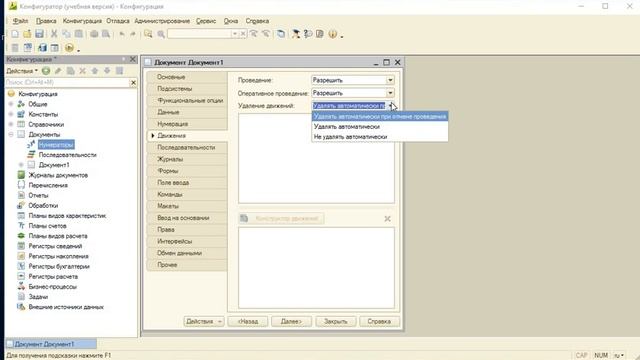Select Бизнес-процессы in the tree

point(52,287)
